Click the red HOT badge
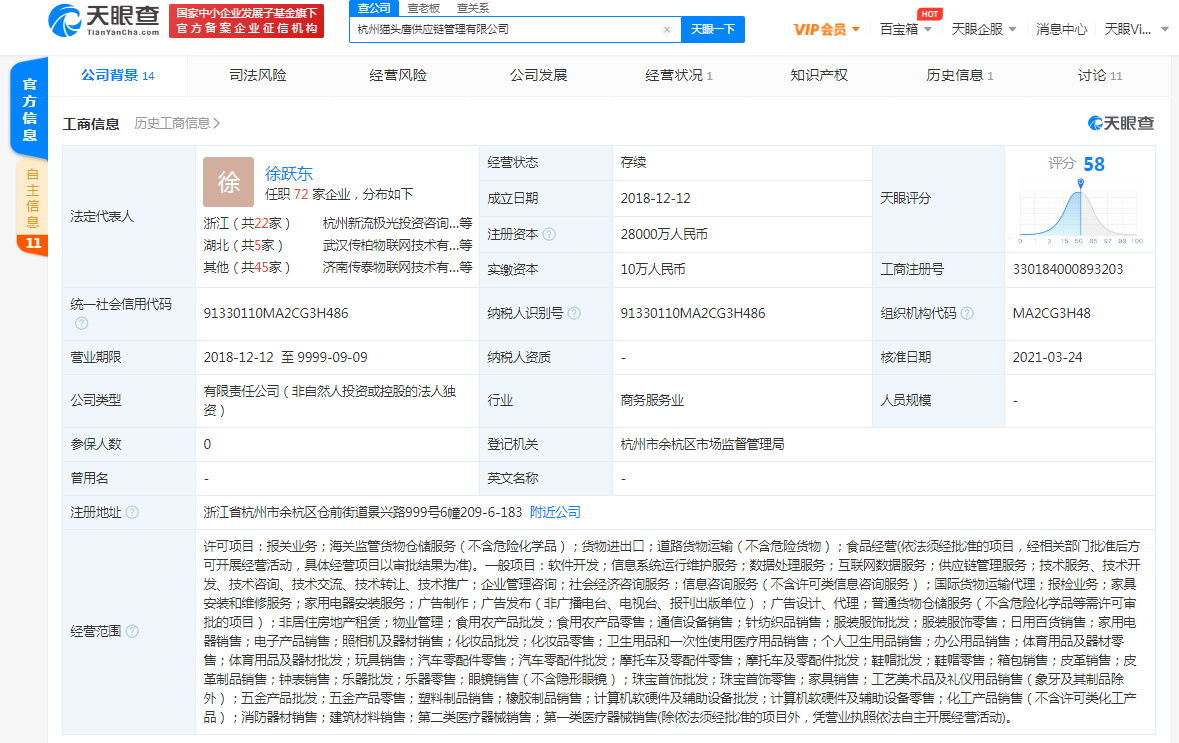Screen dimensions: 1179x743 [929, 14]
